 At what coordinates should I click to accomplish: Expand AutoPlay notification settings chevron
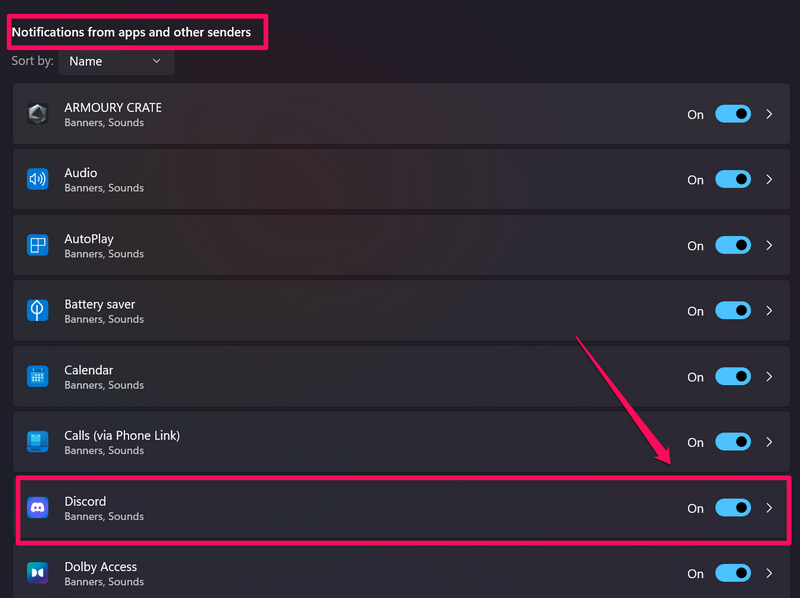(x=769, y=245)
